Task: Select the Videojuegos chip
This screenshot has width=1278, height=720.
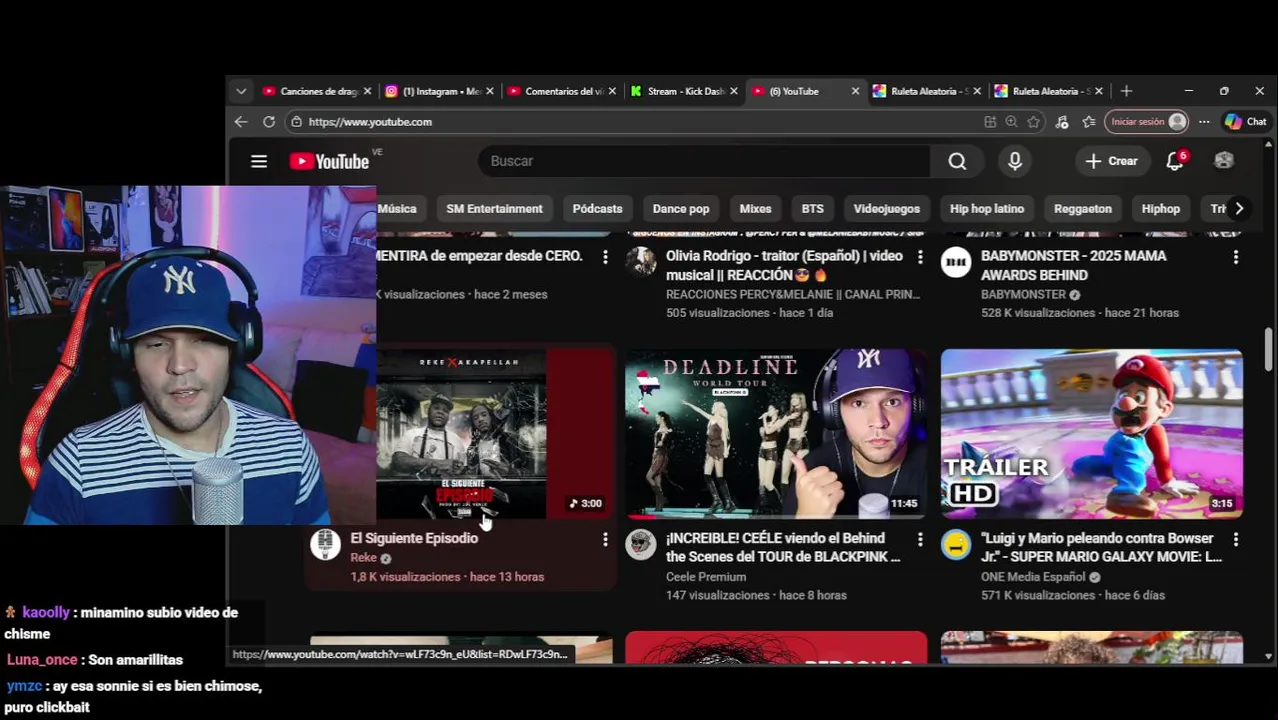Action: click(x=886, y=209)
